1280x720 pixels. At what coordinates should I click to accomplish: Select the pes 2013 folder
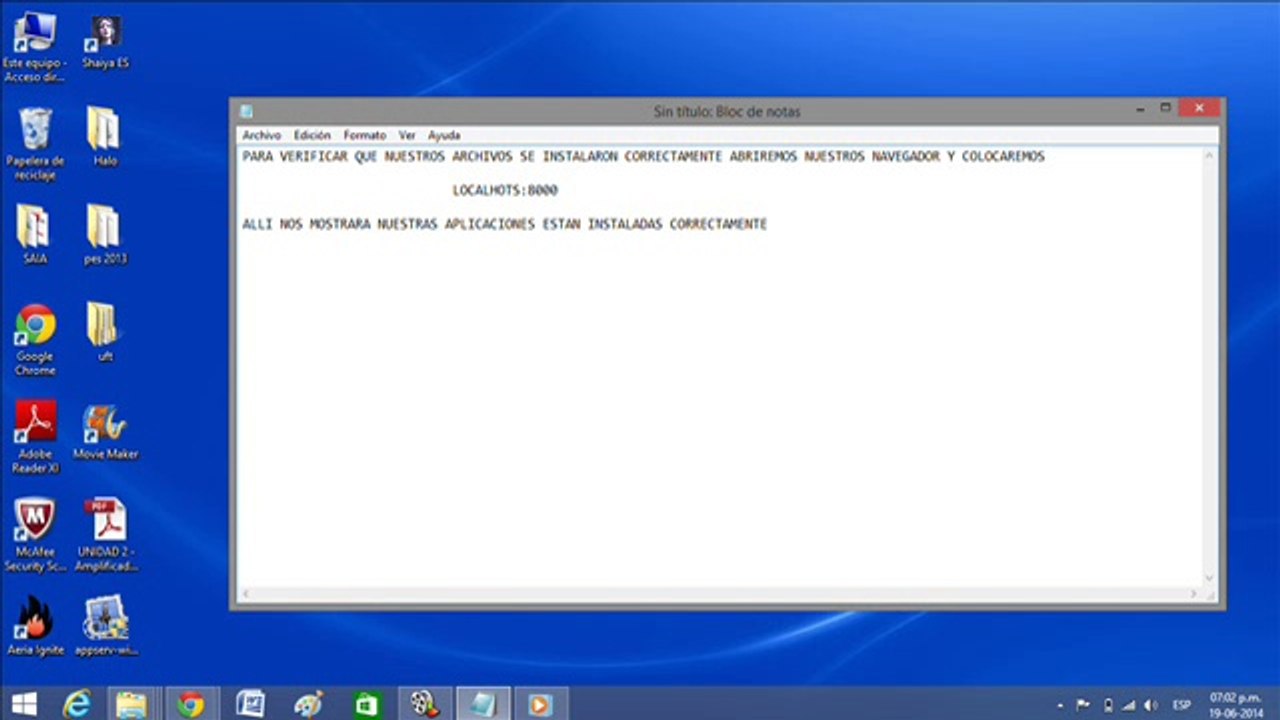tap(105, 234)
